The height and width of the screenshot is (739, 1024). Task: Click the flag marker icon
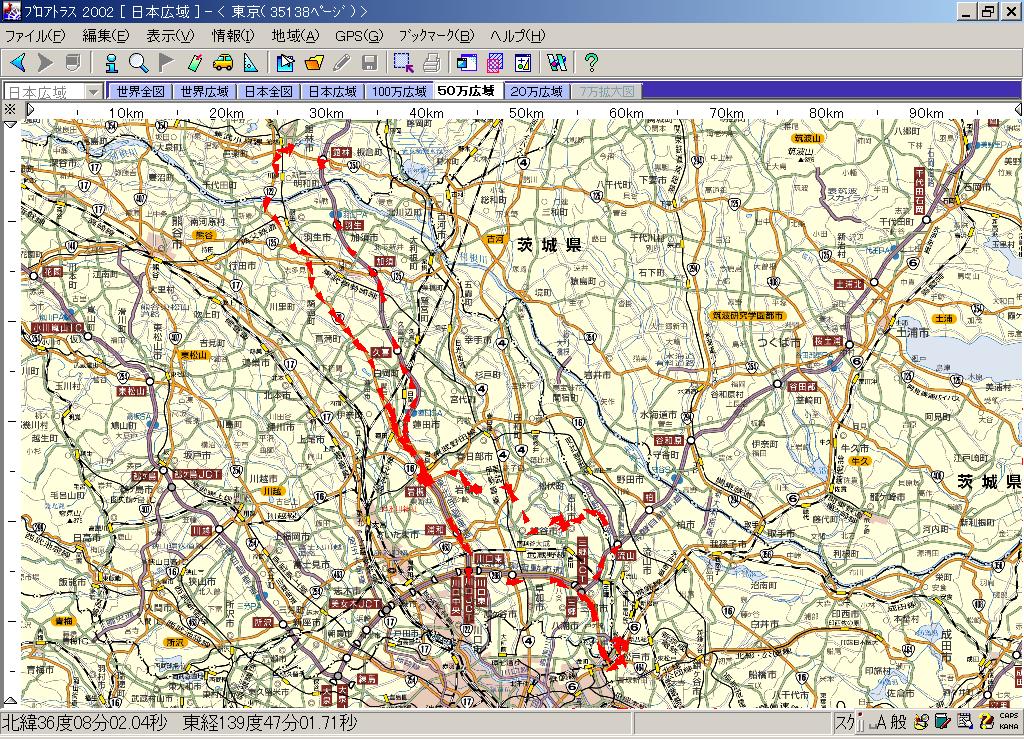click(x=166, y=63)
